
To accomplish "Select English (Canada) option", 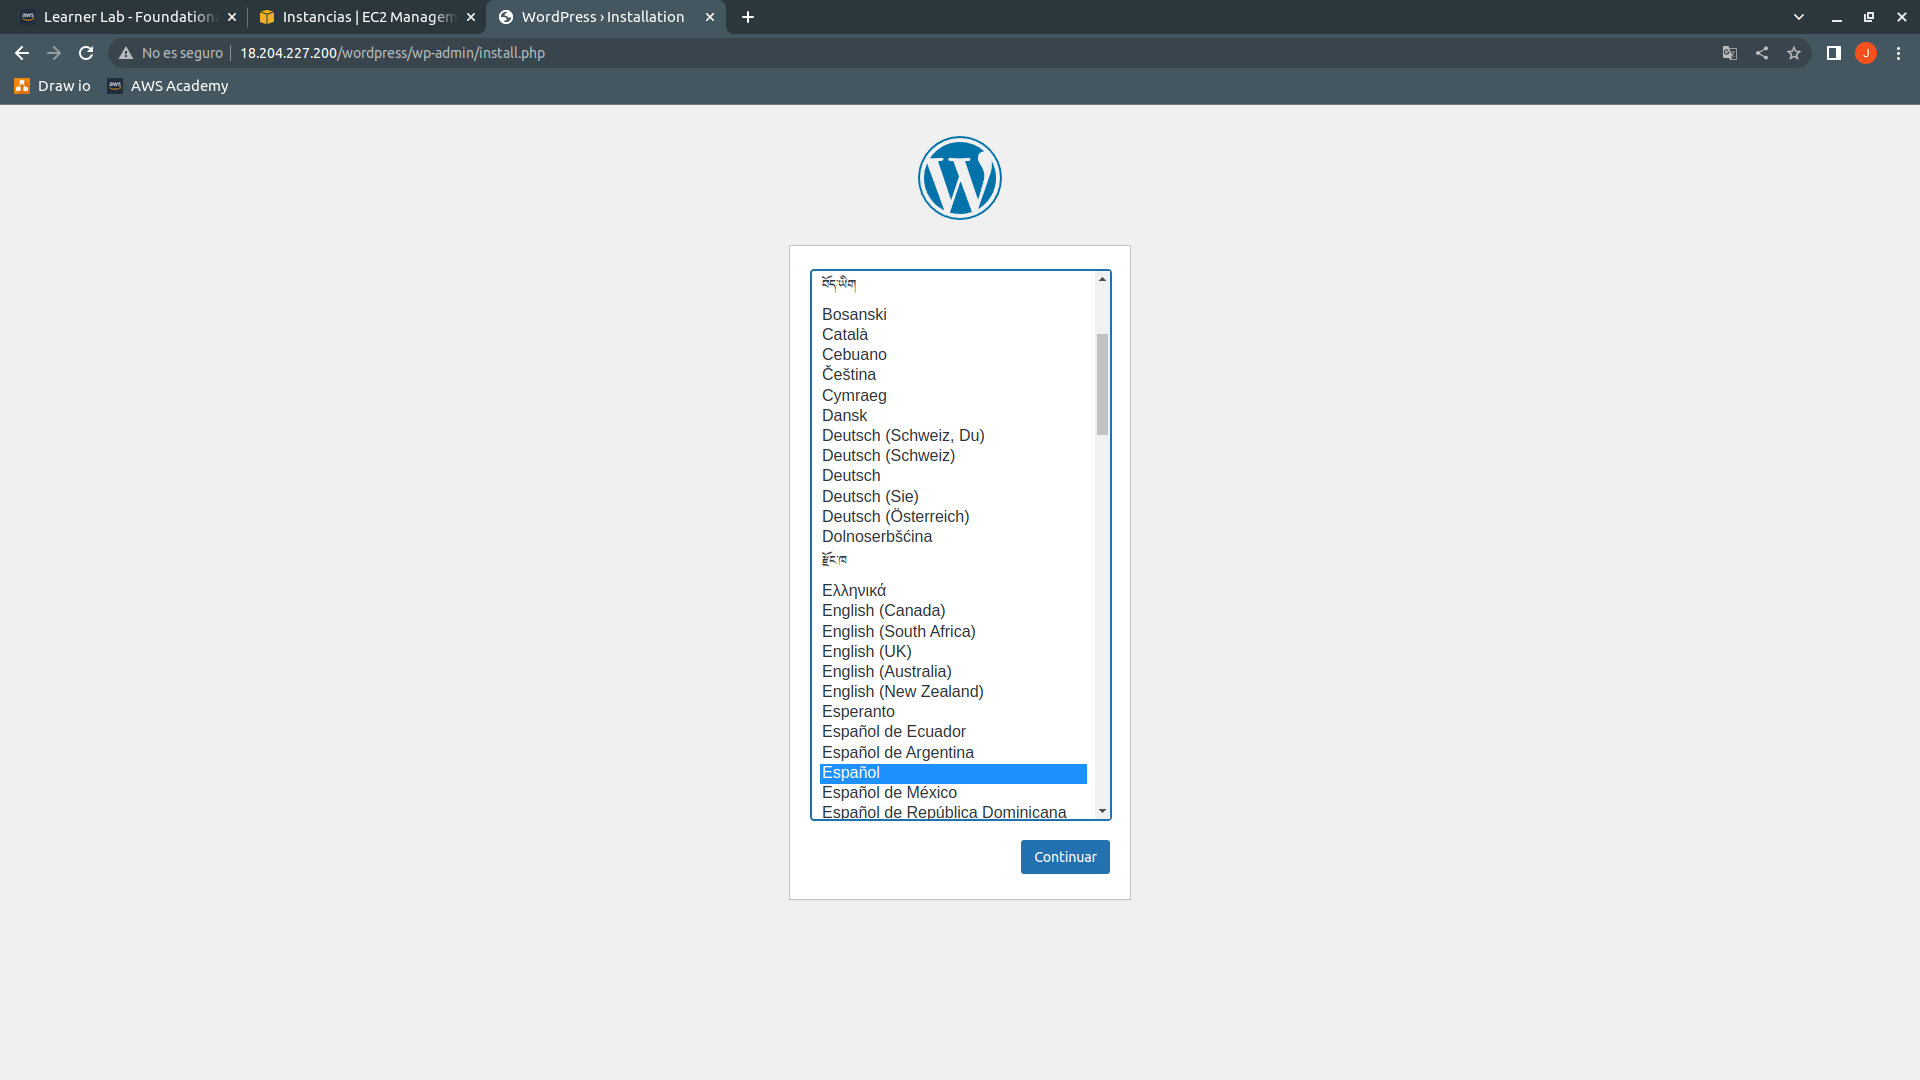I will tap(953, 610).
